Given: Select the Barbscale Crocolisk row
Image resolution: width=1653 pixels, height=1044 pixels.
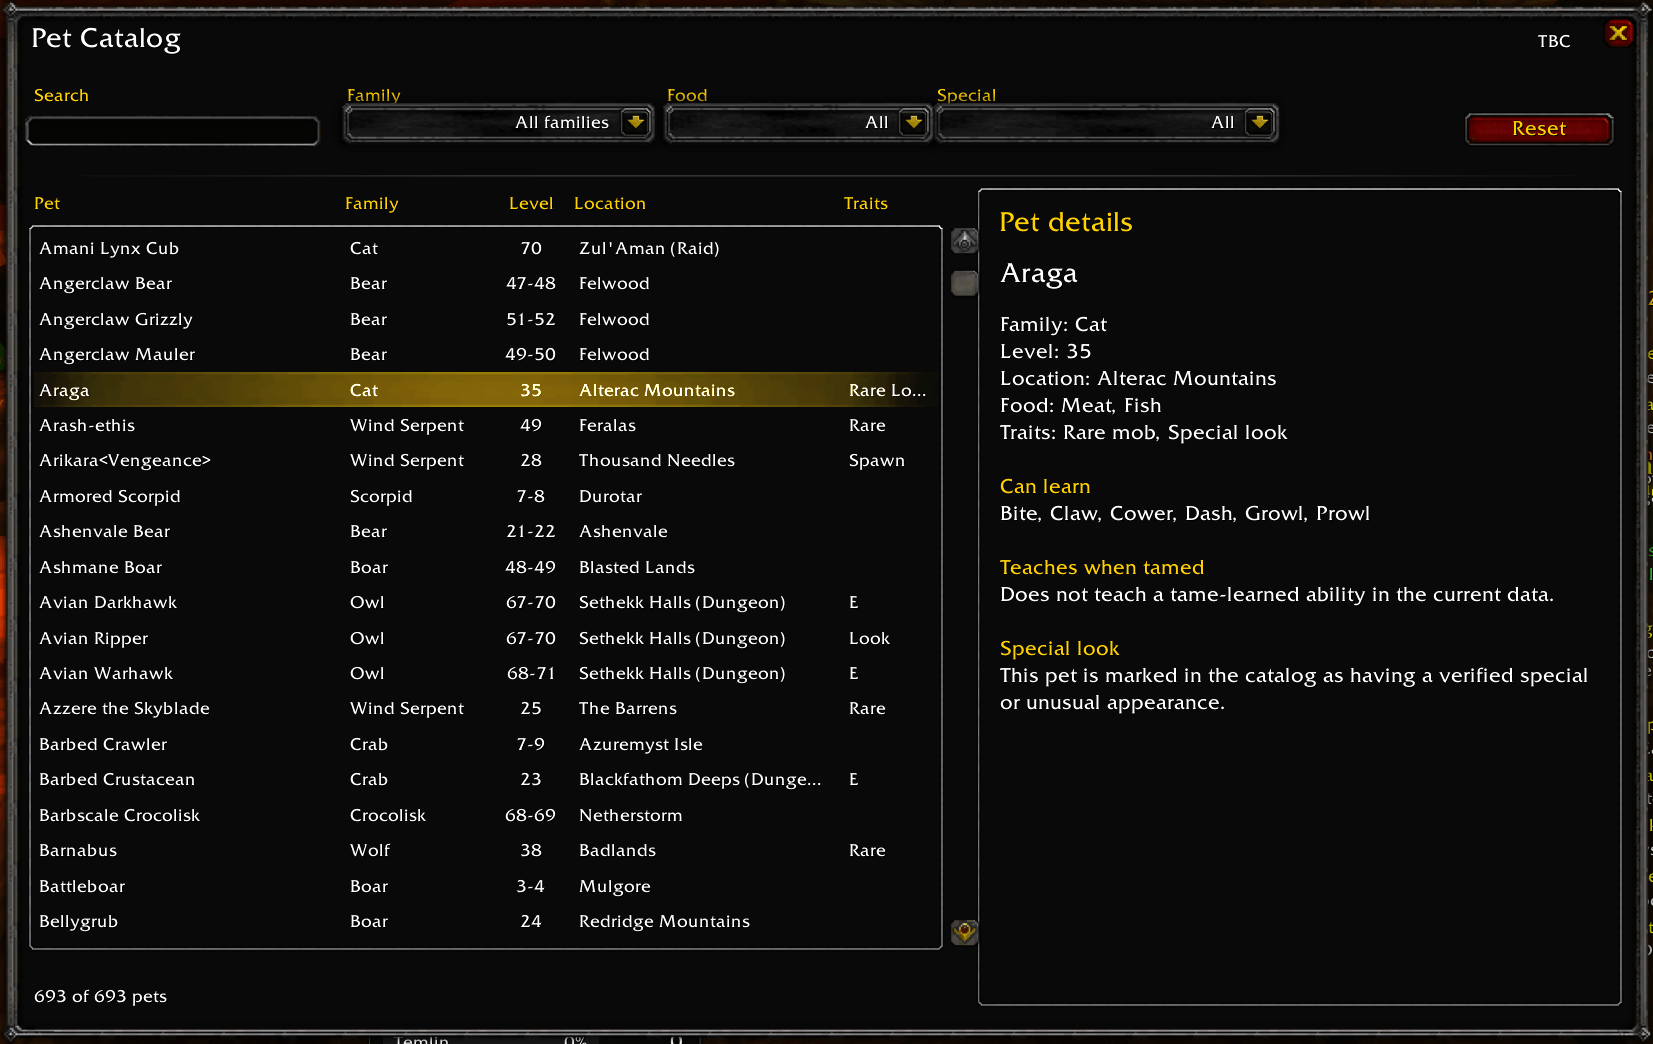Looking at the screenshot, I should tap(486, 815).
